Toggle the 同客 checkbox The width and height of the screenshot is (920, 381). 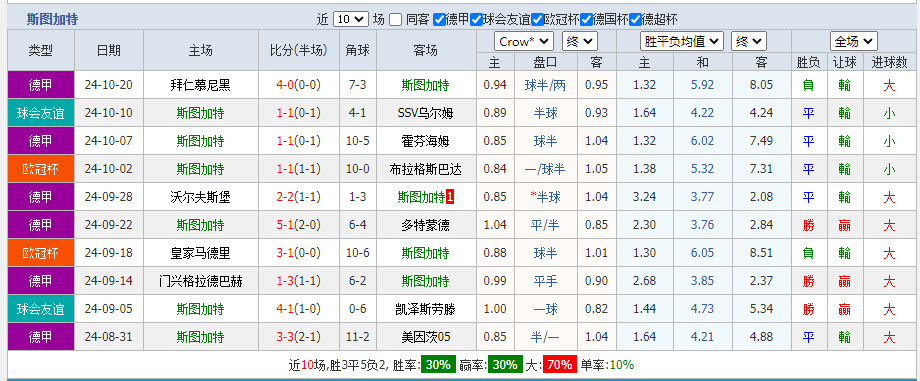(x=396, y=19)
